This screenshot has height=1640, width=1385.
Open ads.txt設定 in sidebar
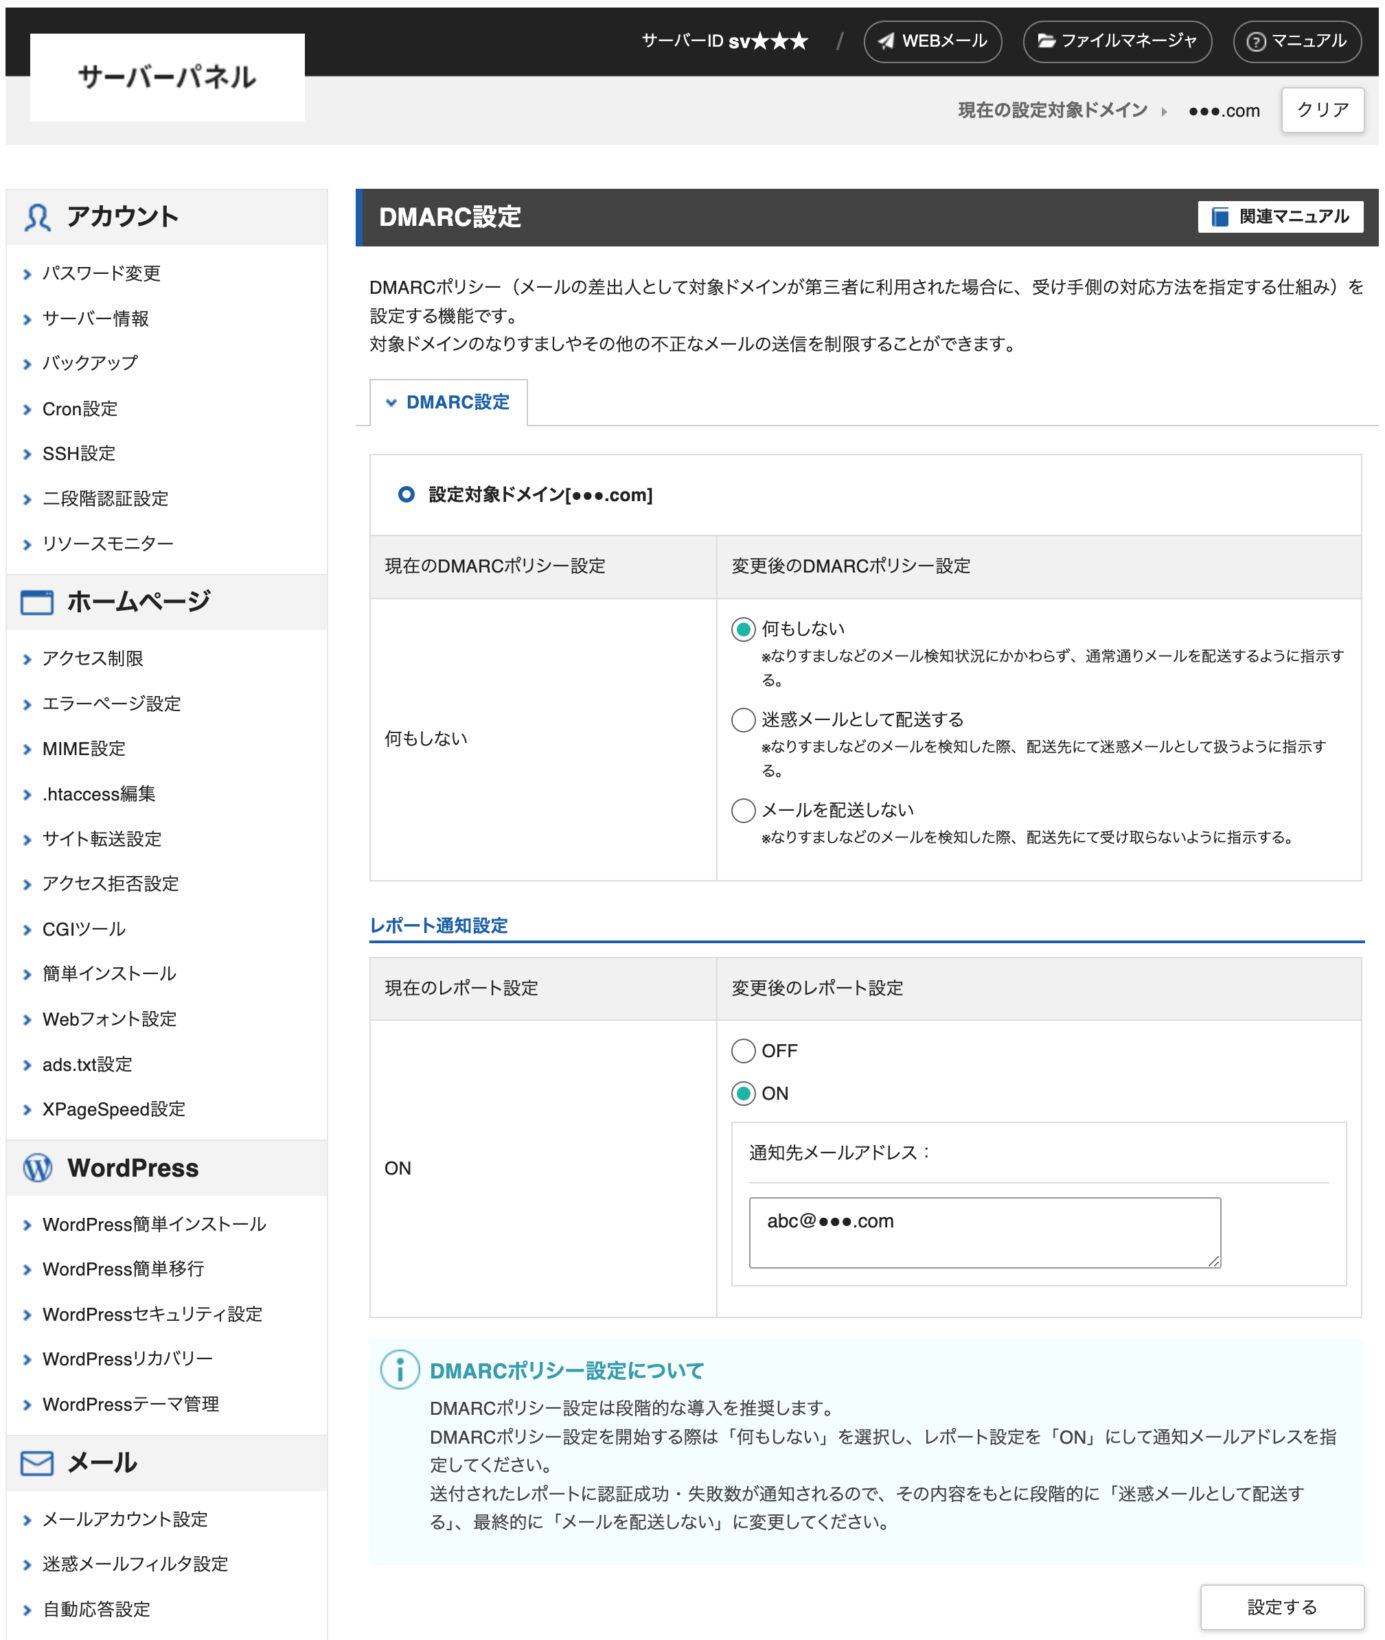(x=87, y=1065)
